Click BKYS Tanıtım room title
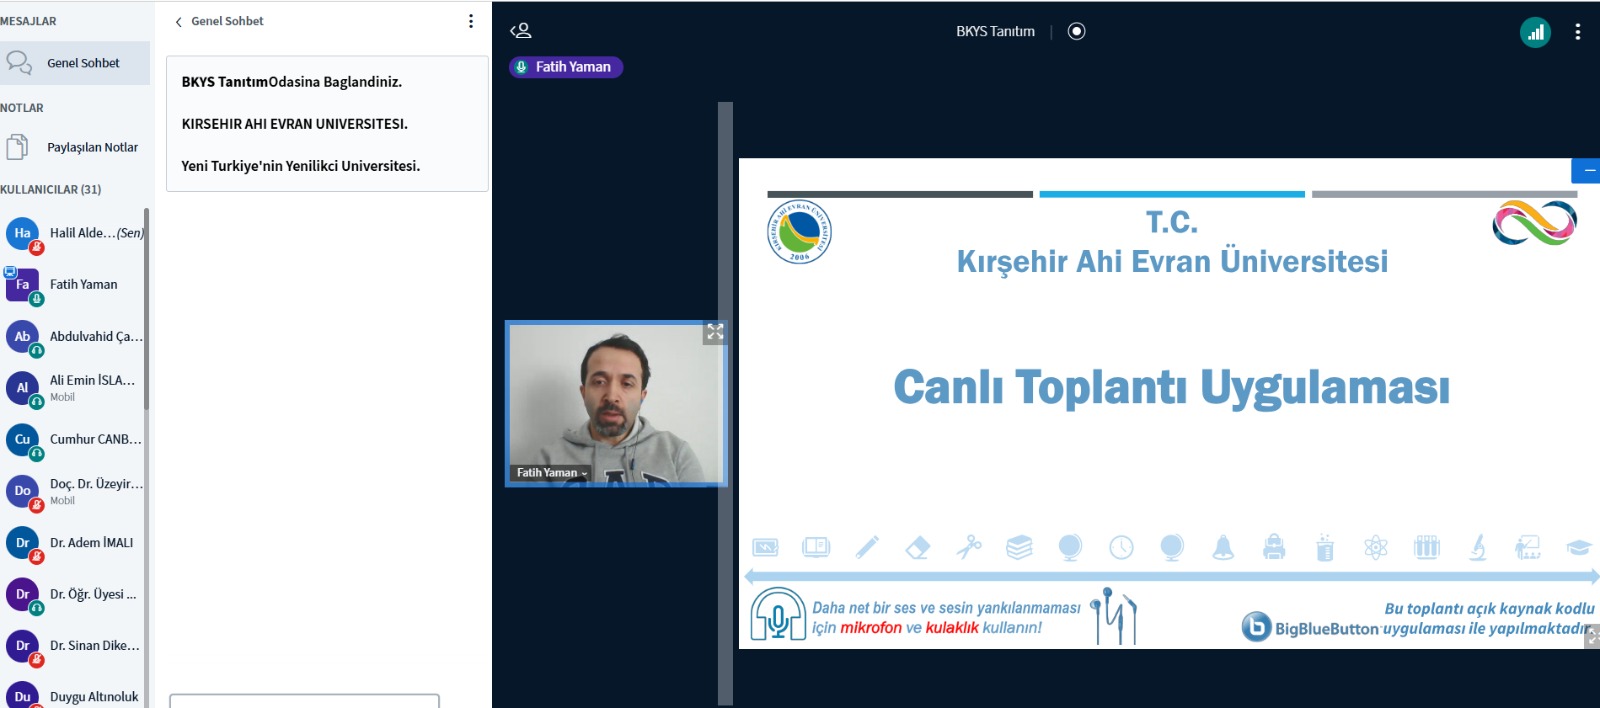The height and width of the screenshot is (708, 1600). tap(995, 31)
